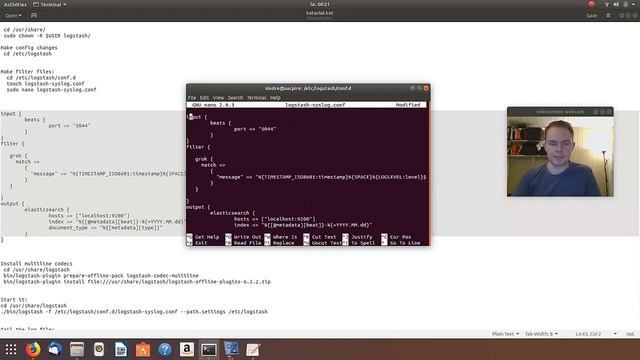The width and height of the screenshot is (640, 360).
Task: Open the Terminal app menu in top bar
Action: tap(49, 4)
